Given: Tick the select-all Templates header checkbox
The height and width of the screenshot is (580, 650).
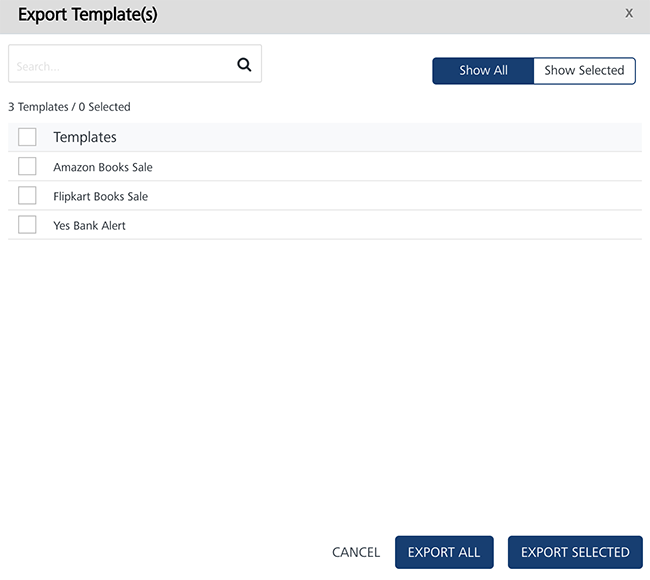Looking at the screenshot, I should tap(27, 137).
